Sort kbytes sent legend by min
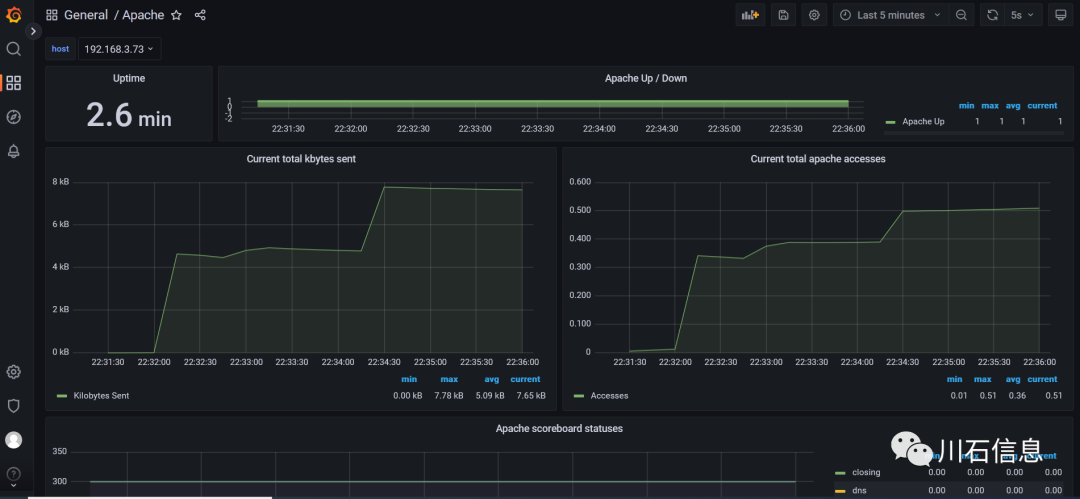1080x499 pixels. point(409,379)
